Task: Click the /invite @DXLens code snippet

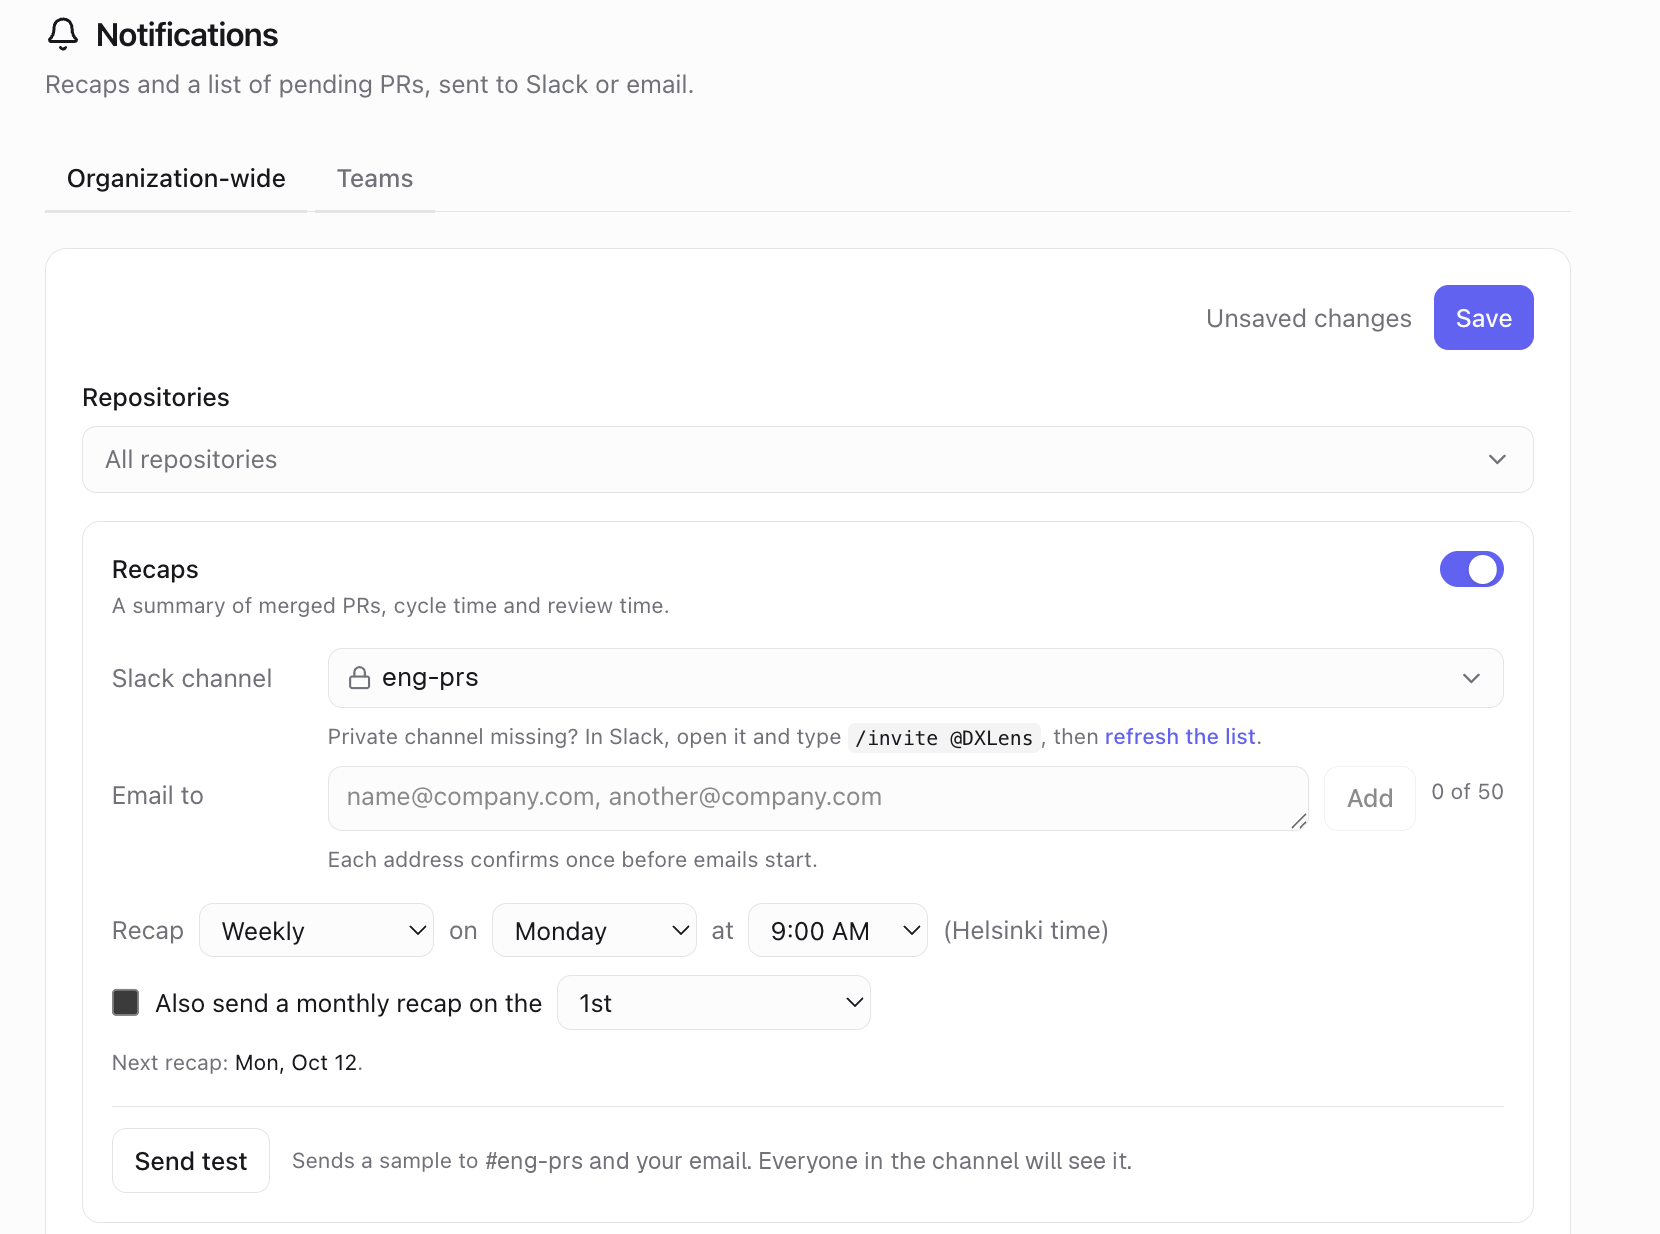Action: coord(944,738)
